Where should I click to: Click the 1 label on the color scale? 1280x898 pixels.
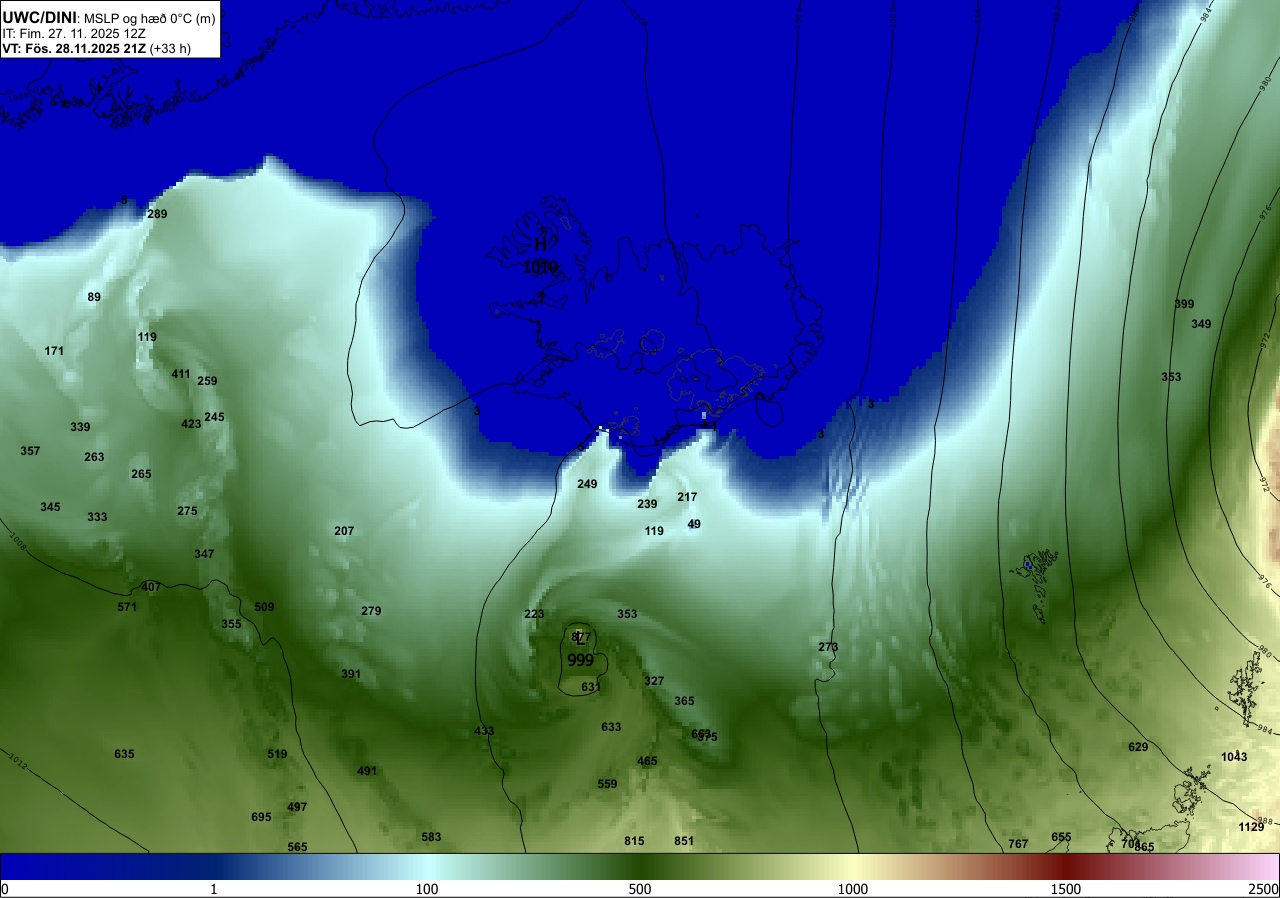(214, 889)
